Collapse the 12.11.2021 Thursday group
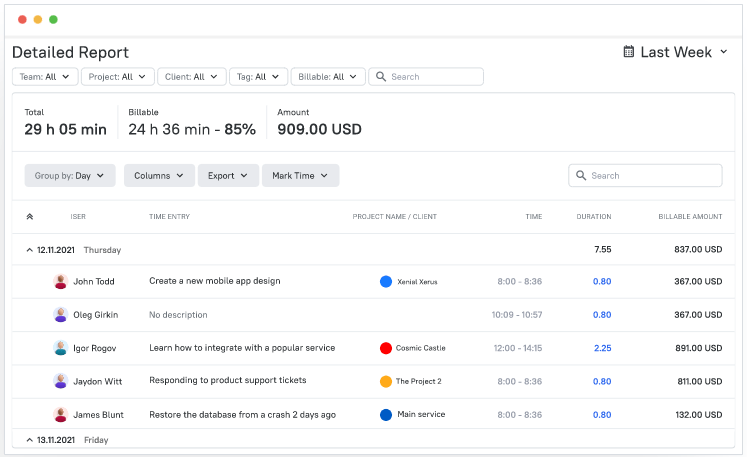 click(28, 250)
